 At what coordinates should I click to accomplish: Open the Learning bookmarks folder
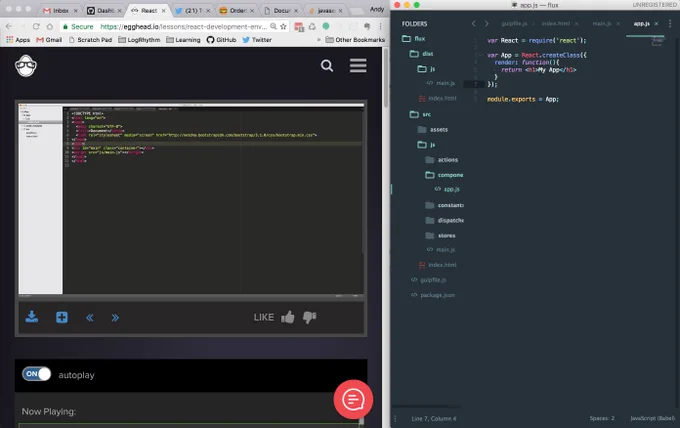pyautogui.click(x=183, y=39)
